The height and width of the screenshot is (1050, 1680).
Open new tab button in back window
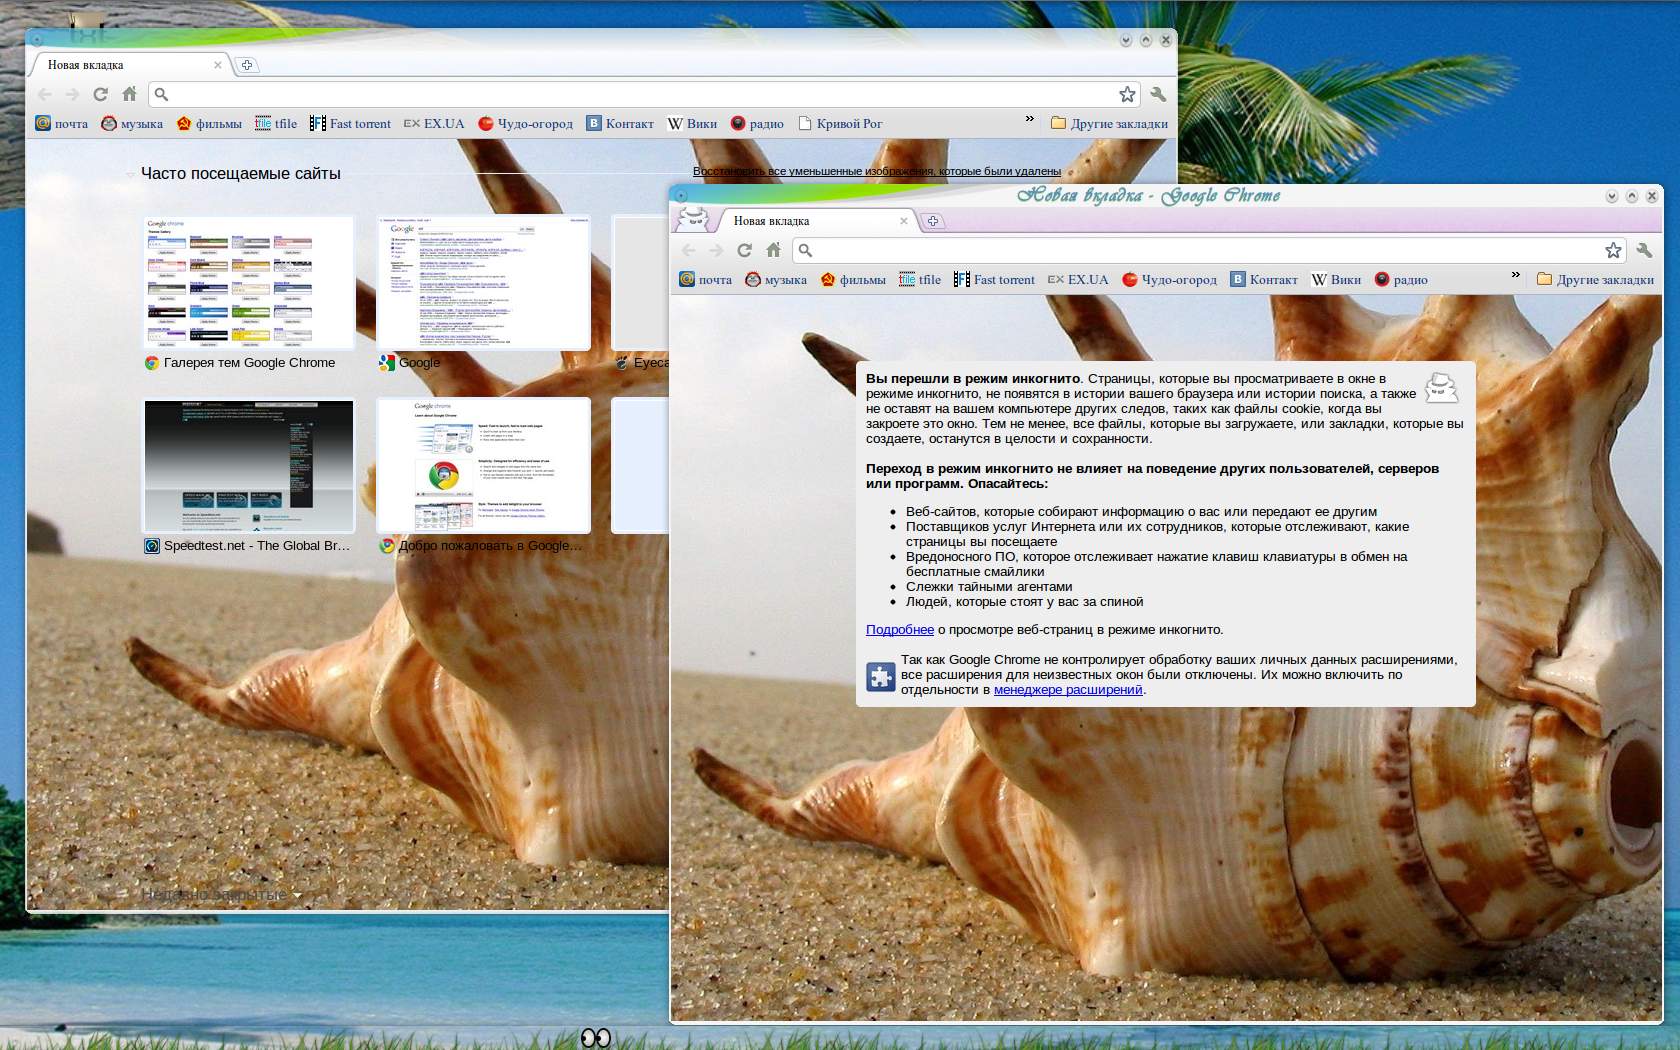(x=247, y=65)
